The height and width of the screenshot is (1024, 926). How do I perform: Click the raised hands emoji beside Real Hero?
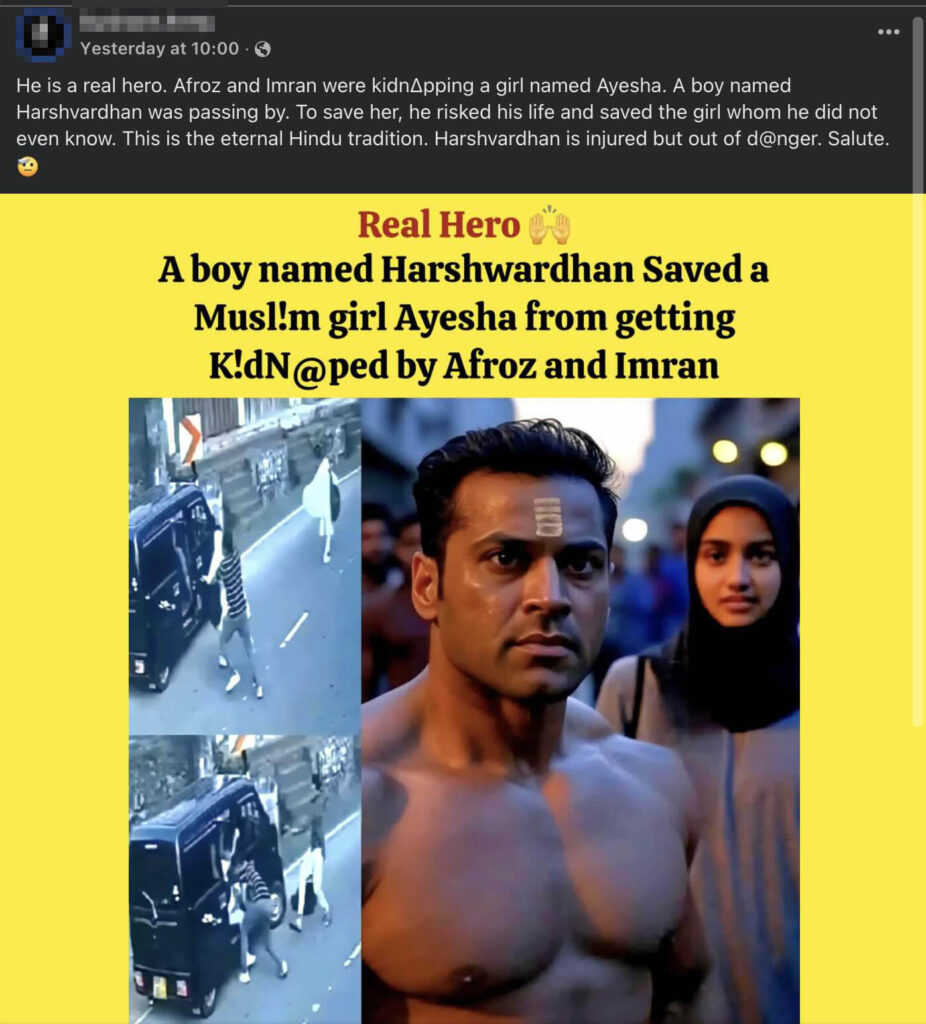(x=549, y=225)
